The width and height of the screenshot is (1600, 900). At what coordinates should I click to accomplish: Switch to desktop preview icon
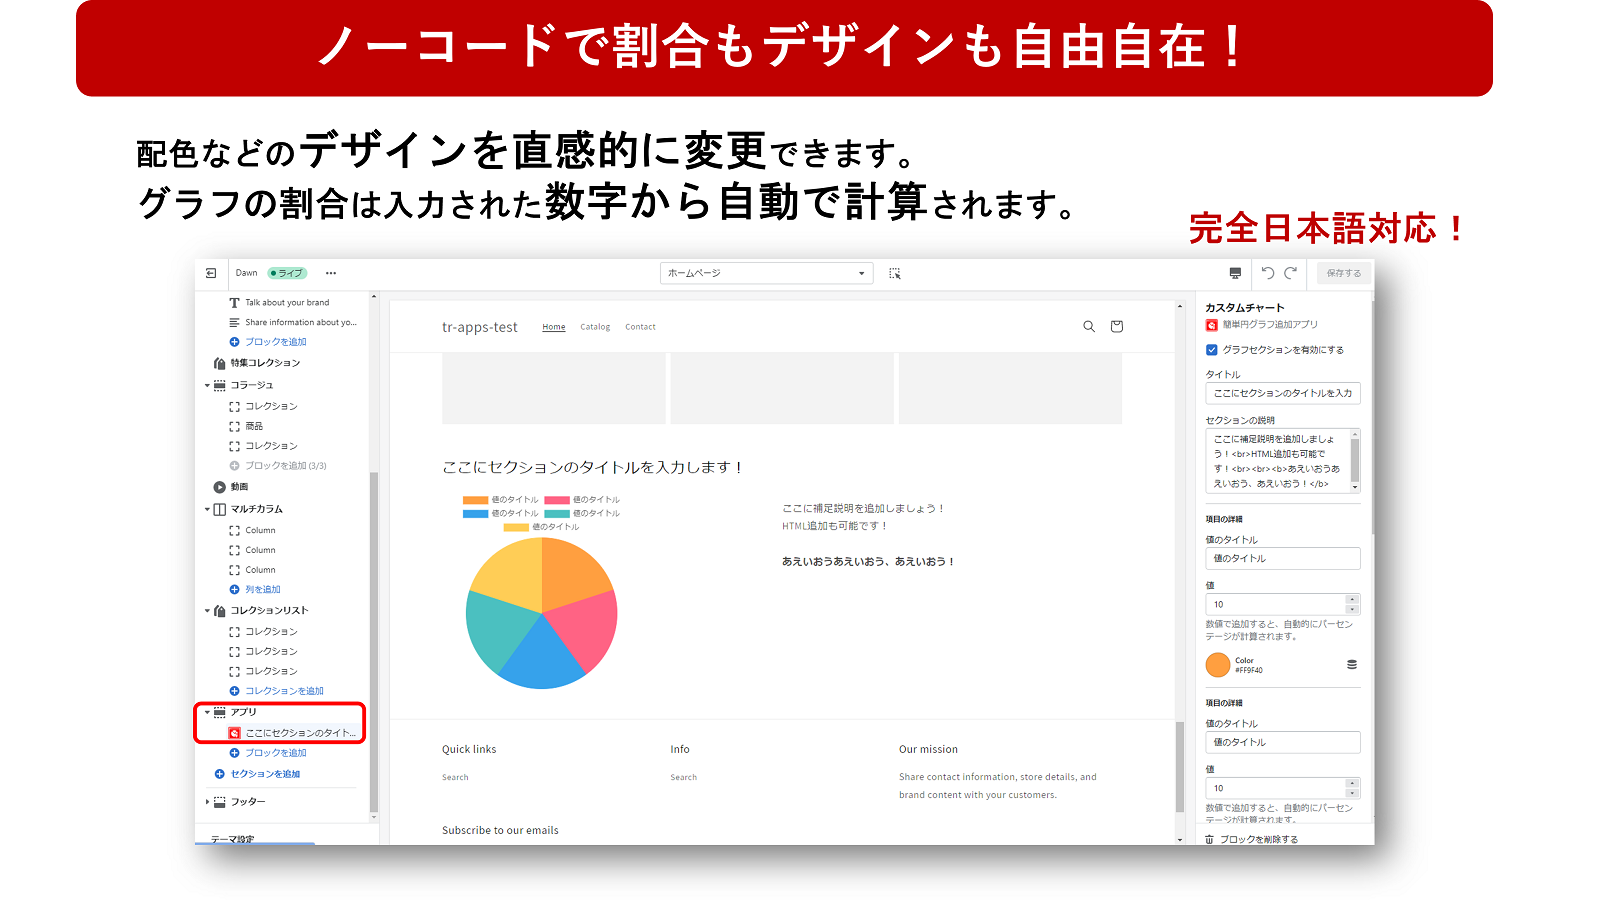click(1235, 273)
